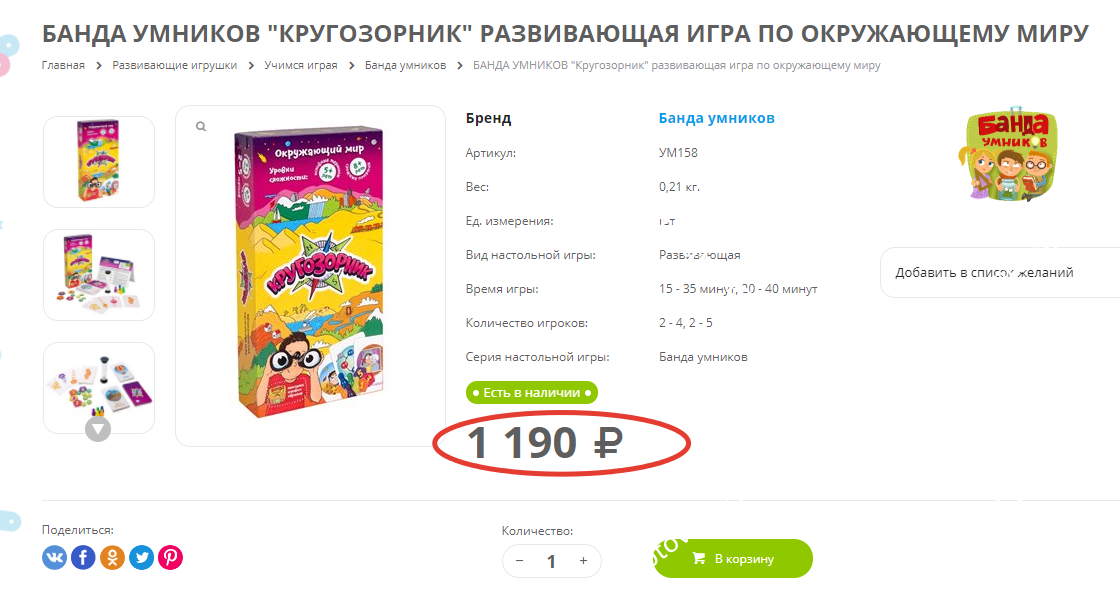Select the second thumbnail showing box contents
The width and height of the screenshot is (1120, 589).
(99, 275)
